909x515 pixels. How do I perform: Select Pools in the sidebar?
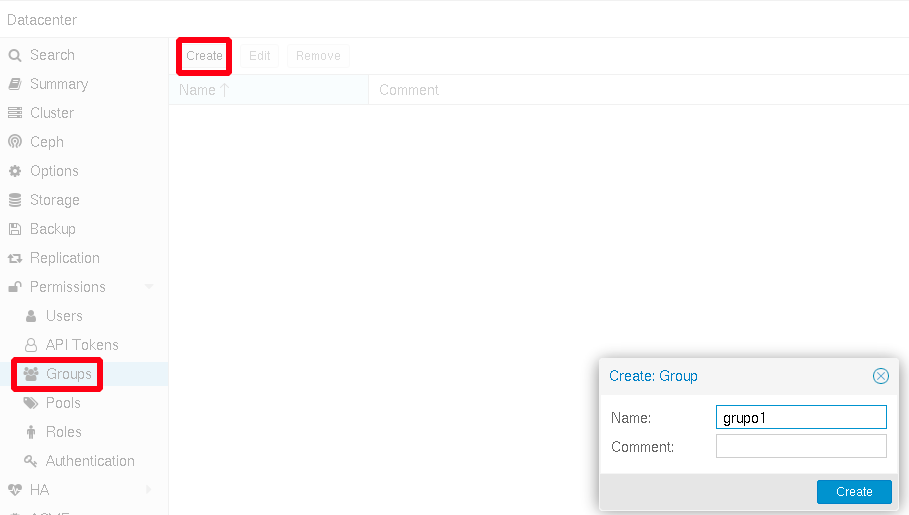tap(63, 403)
